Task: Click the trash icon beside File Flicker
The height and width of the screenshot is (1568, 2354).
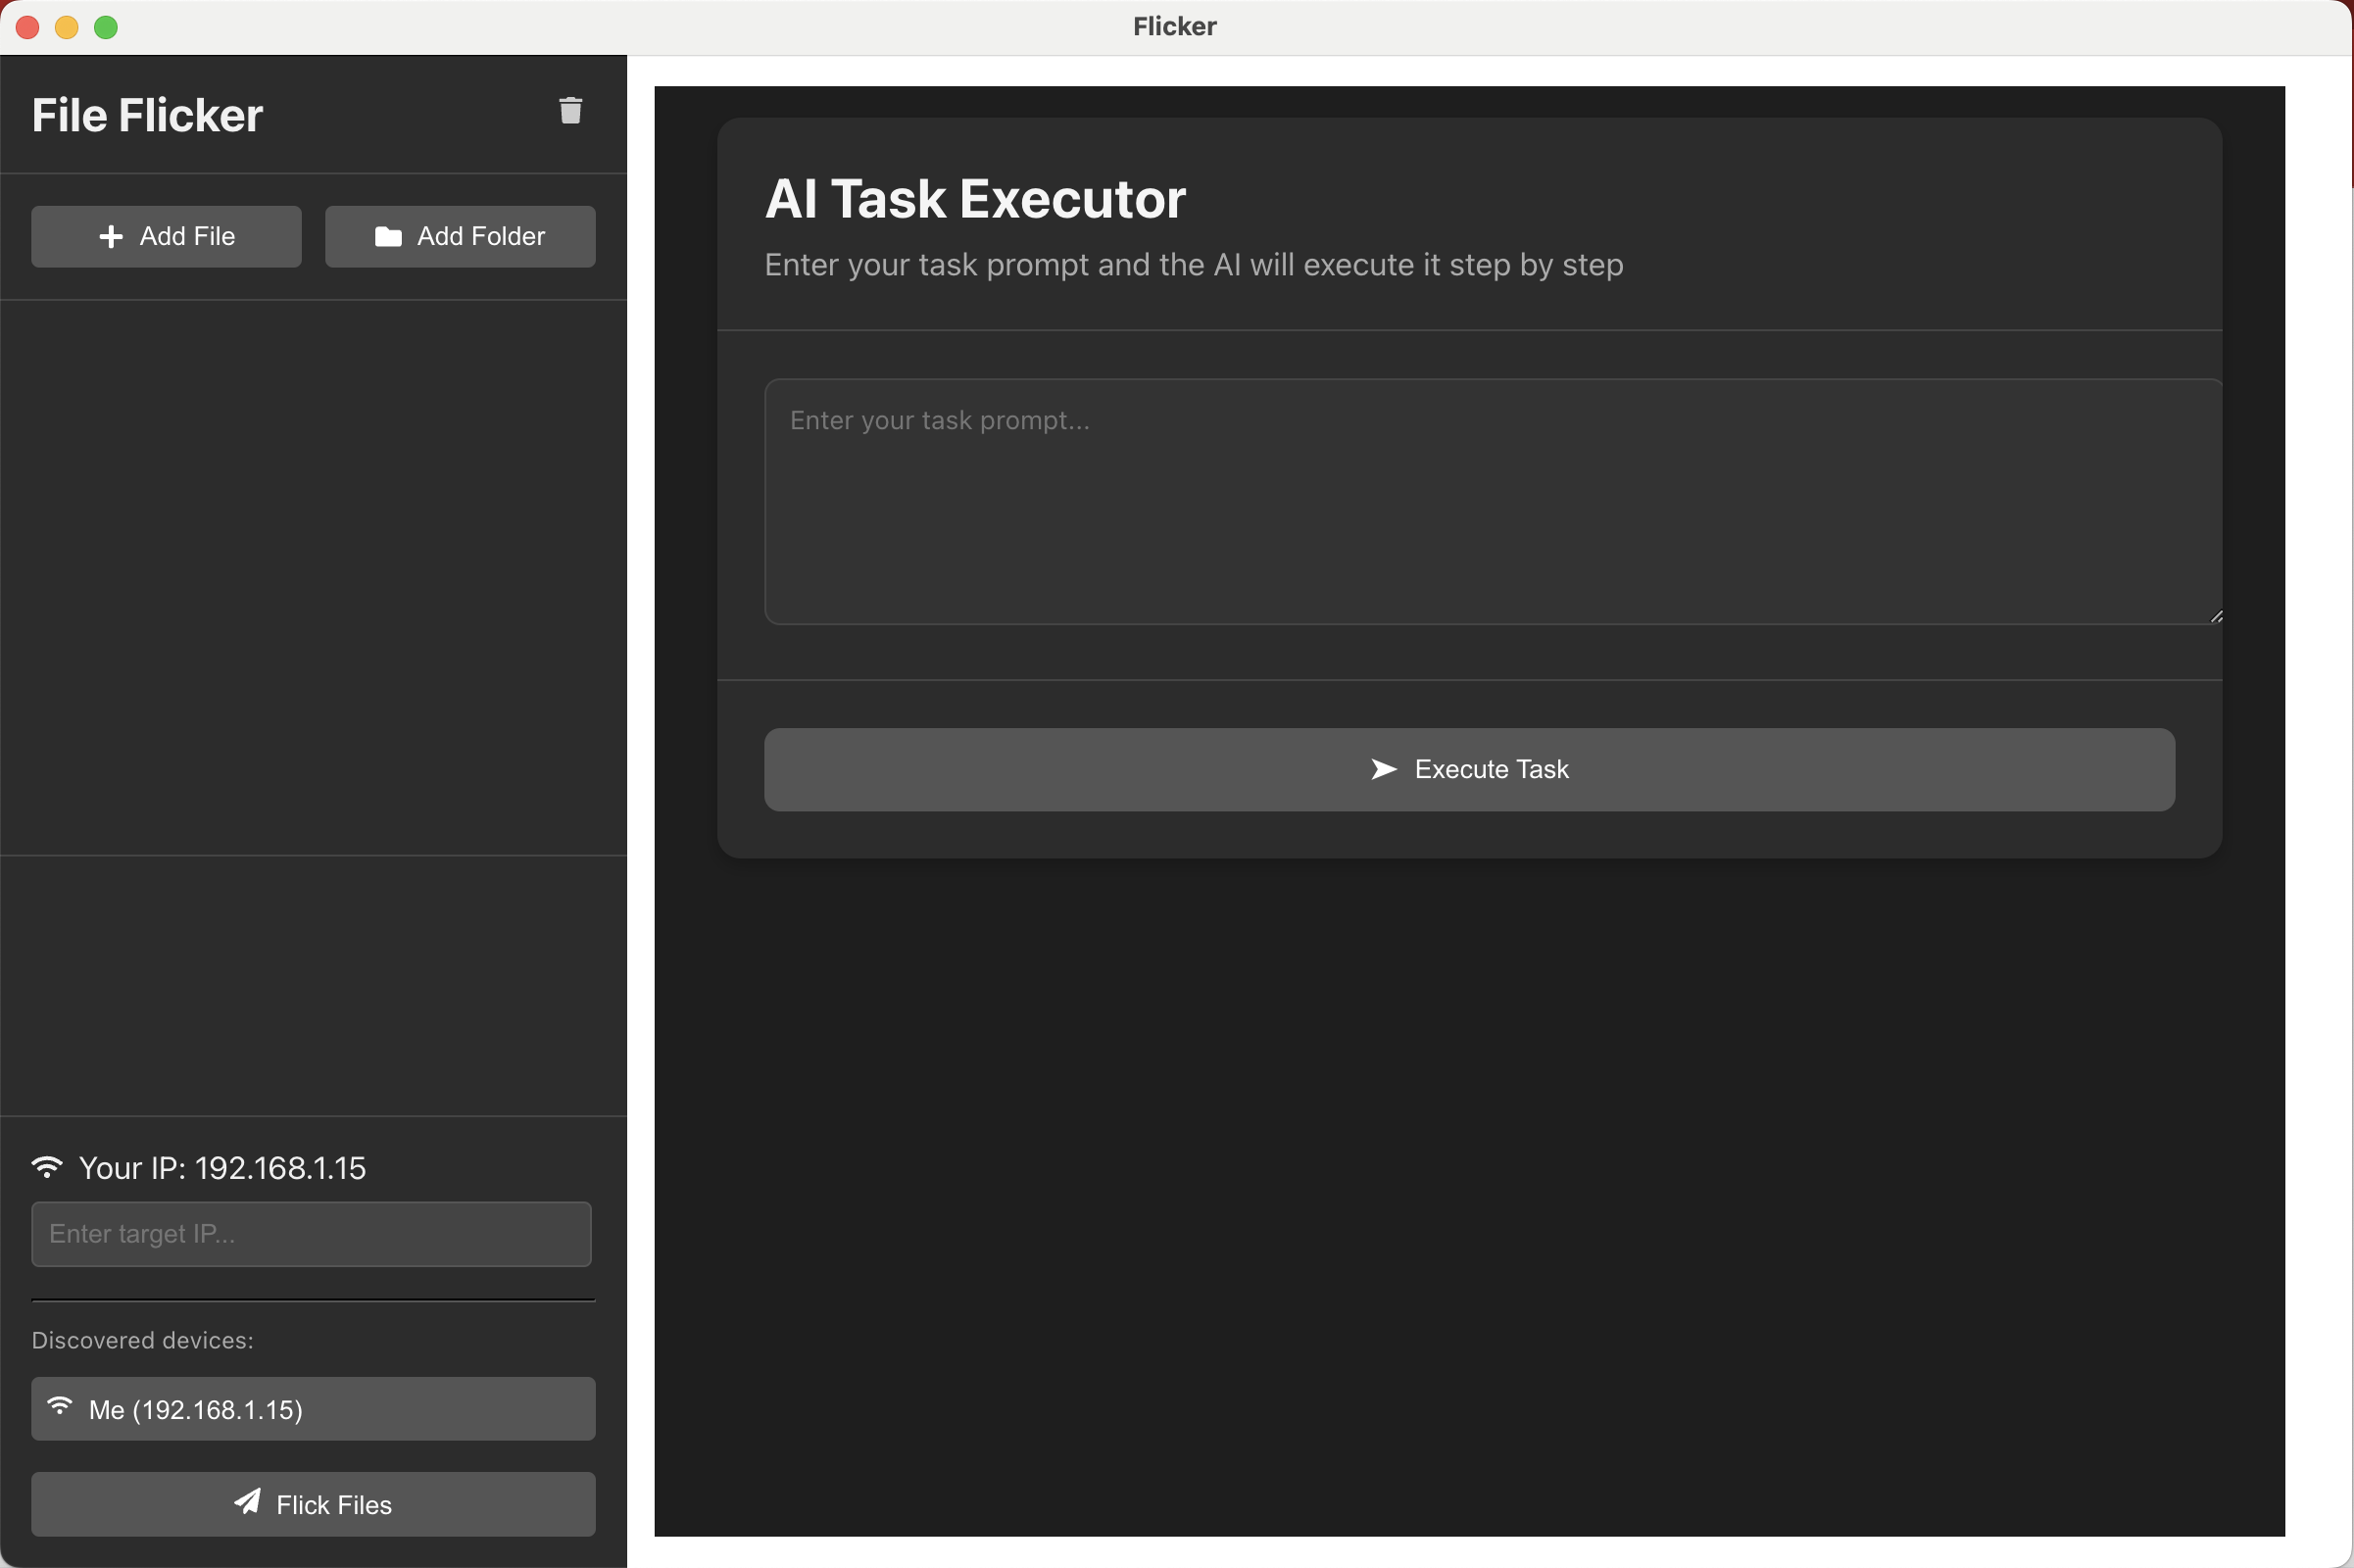Action: (x=570, y=111)
